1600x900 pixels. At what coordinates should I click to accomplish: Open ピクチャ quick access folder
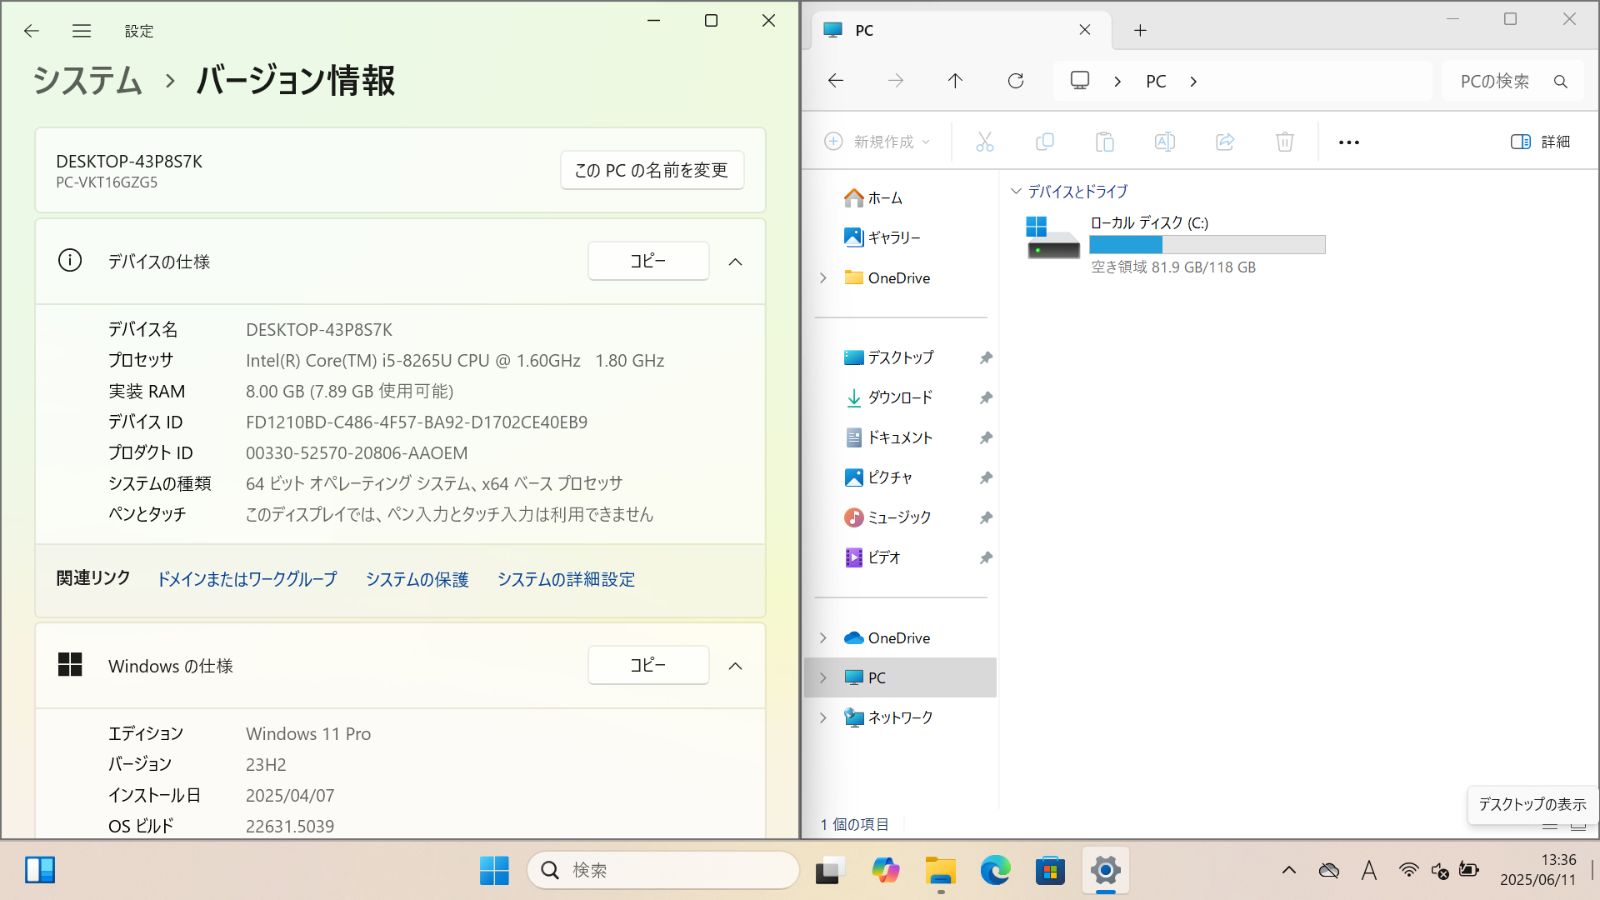pos(878,478)
